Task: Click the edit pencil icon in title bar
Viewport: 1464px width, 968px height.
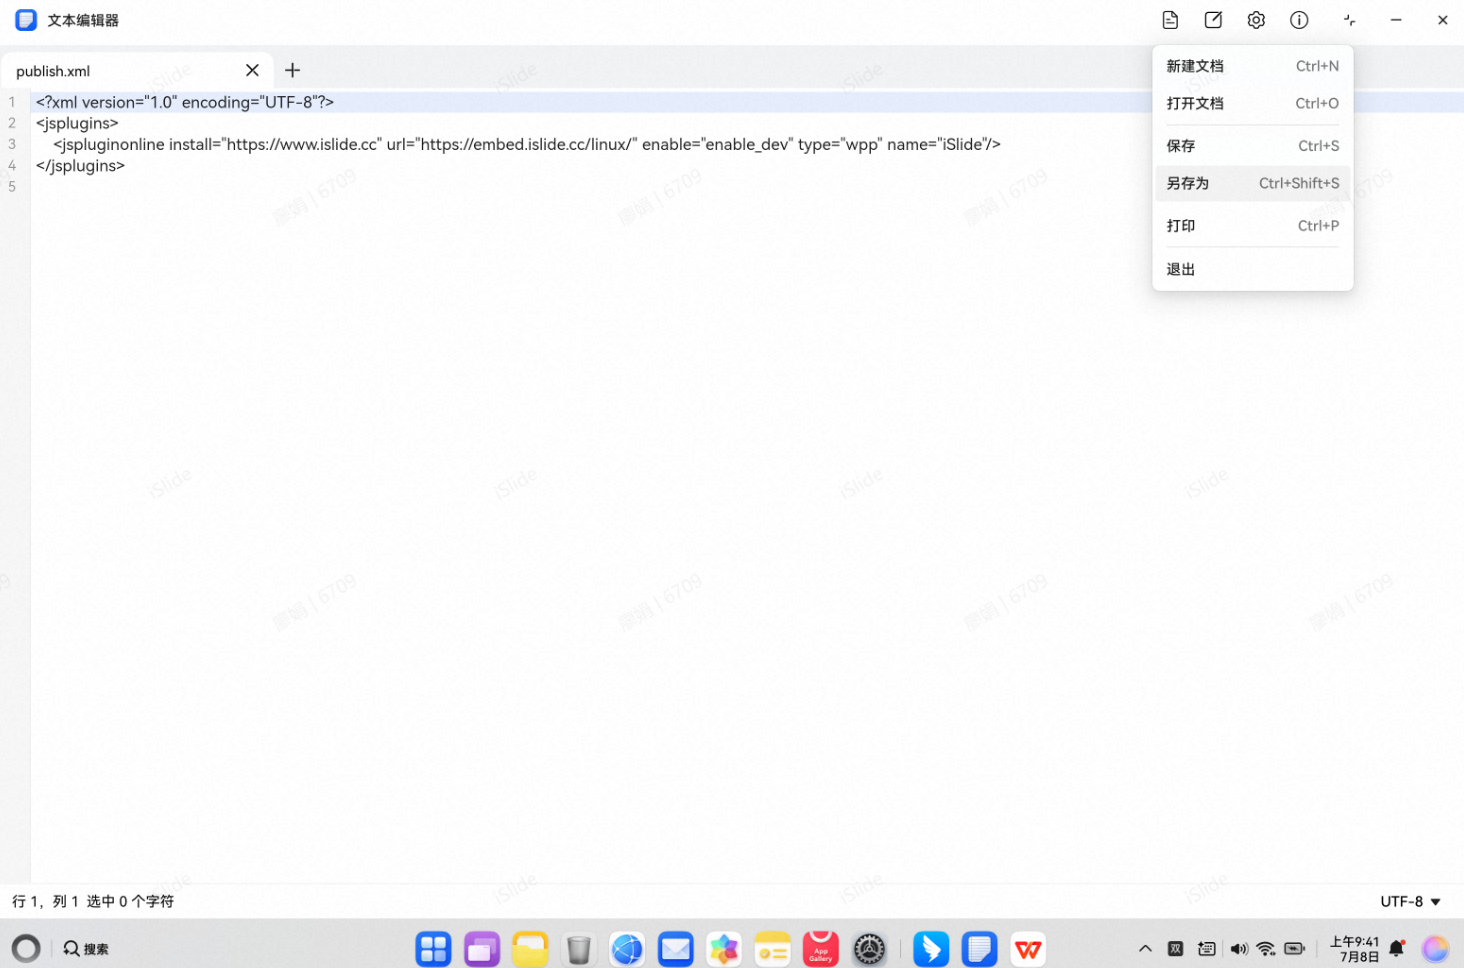Action: (x=1213, y=20)
